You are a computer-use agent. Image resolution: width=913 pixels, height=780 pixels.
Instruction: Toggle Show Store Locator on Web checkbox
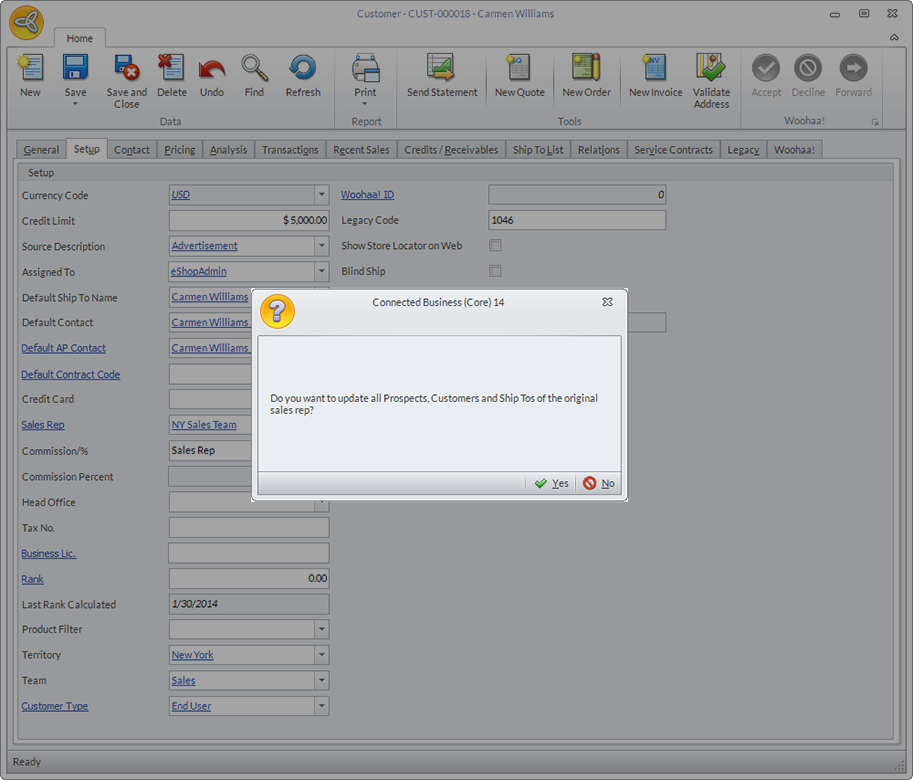point(495,245)
